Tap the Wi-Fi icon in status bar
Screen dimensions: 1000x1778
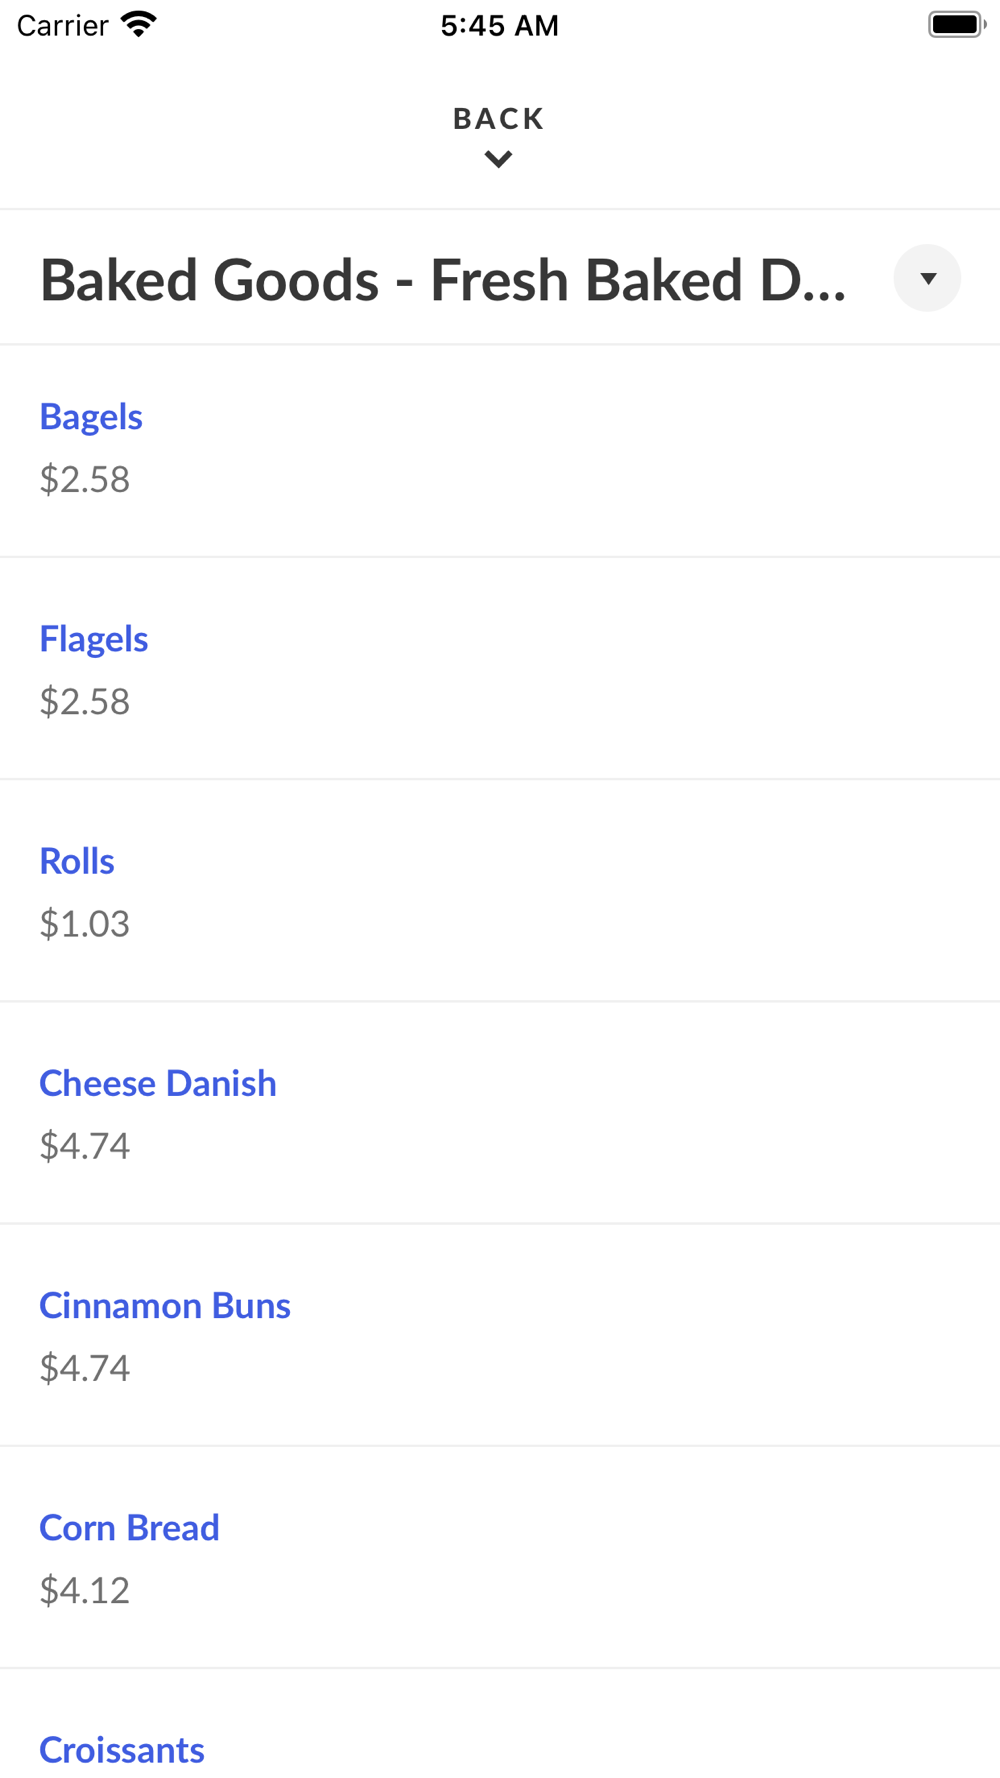[x=139, y=24]
